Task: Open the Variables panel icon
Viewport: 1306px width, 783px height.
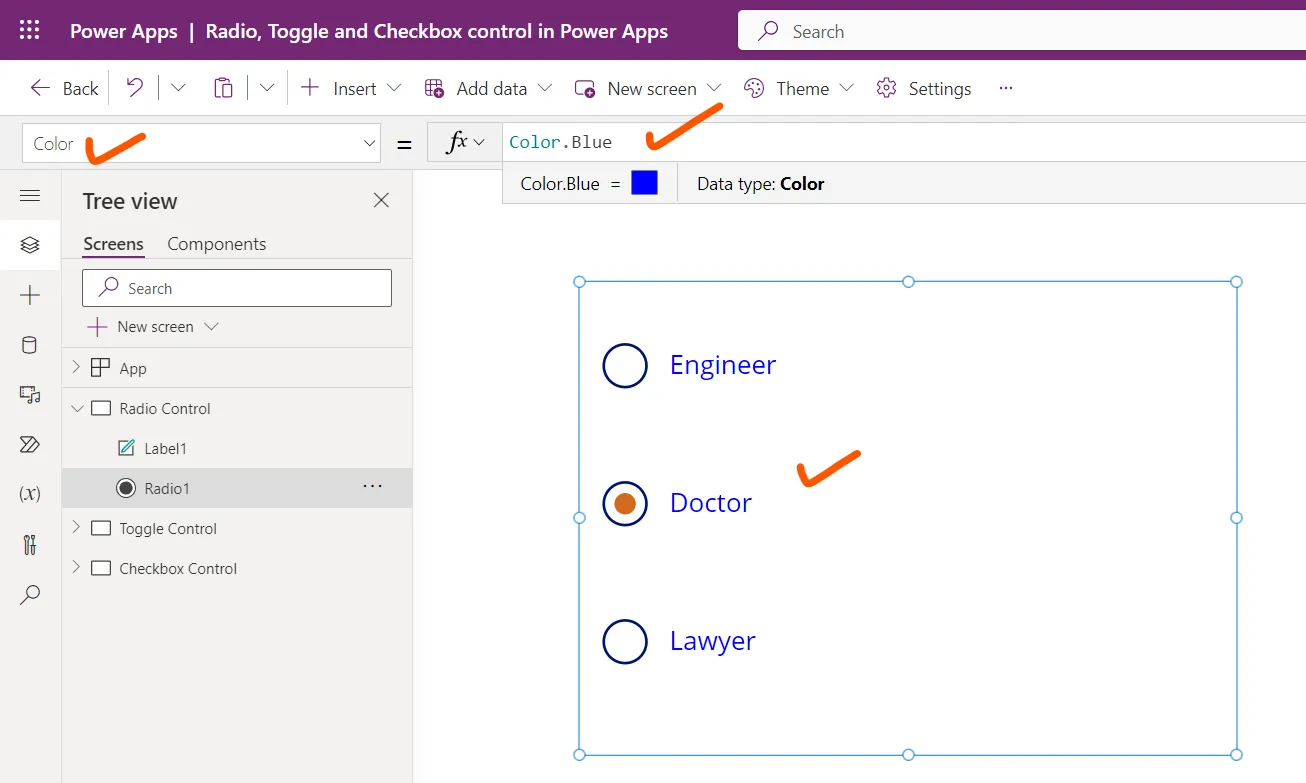Action: (30, 493)
